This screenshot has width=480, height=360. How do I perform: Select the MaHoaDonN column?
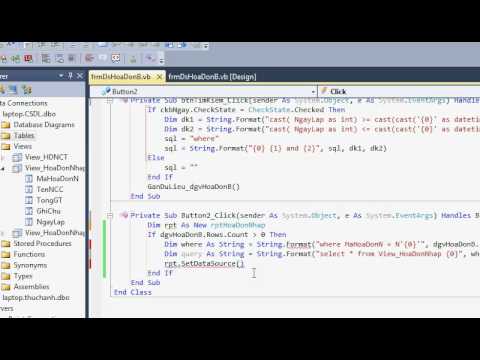click(x=58, y=179)
